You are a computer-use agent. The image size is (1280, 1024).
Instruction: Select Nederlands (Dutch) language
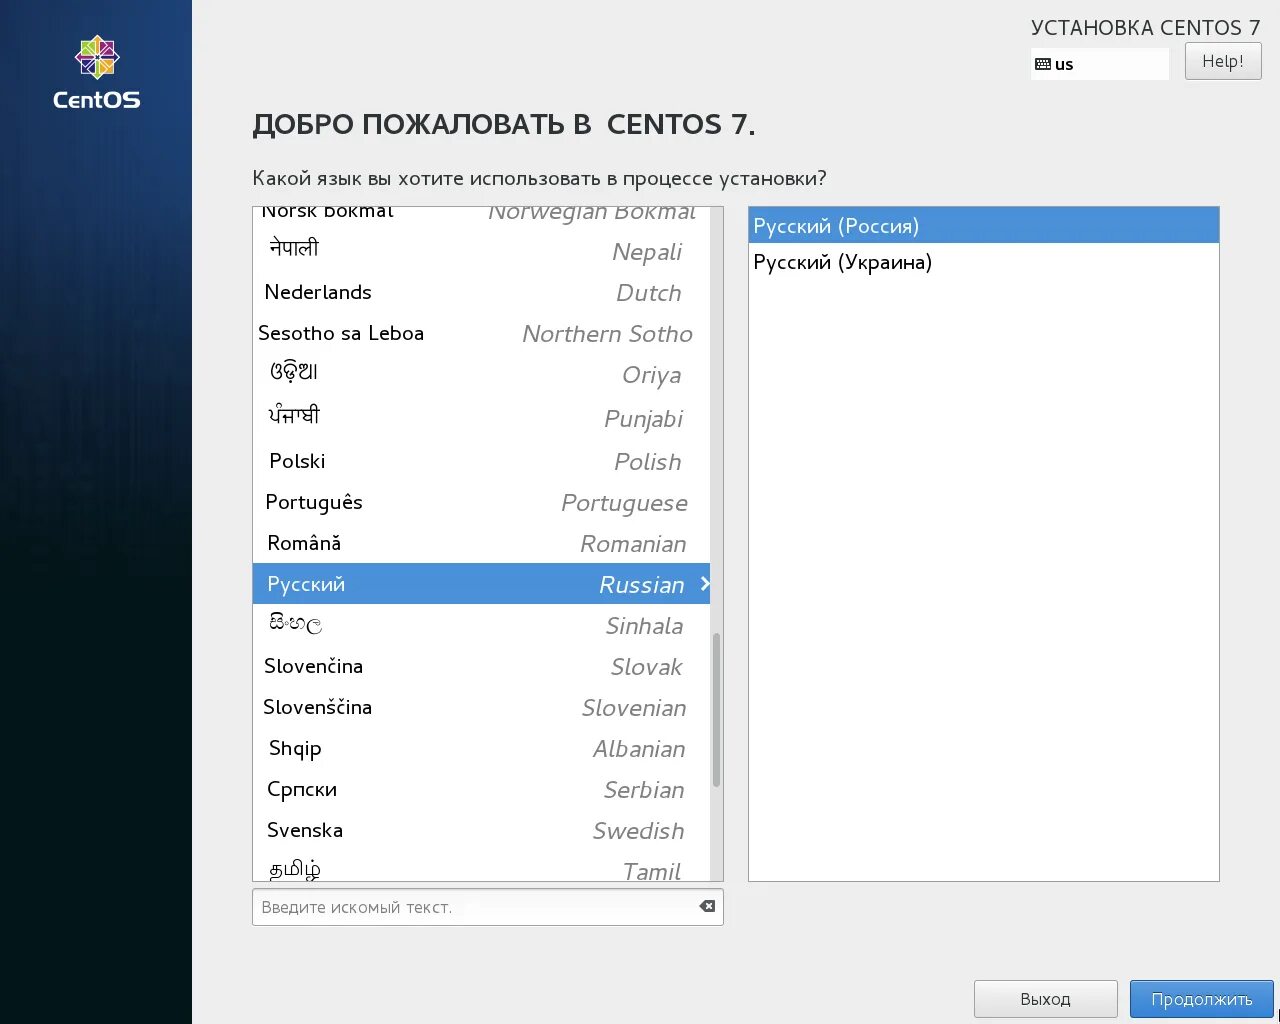[x=481, y=292]
